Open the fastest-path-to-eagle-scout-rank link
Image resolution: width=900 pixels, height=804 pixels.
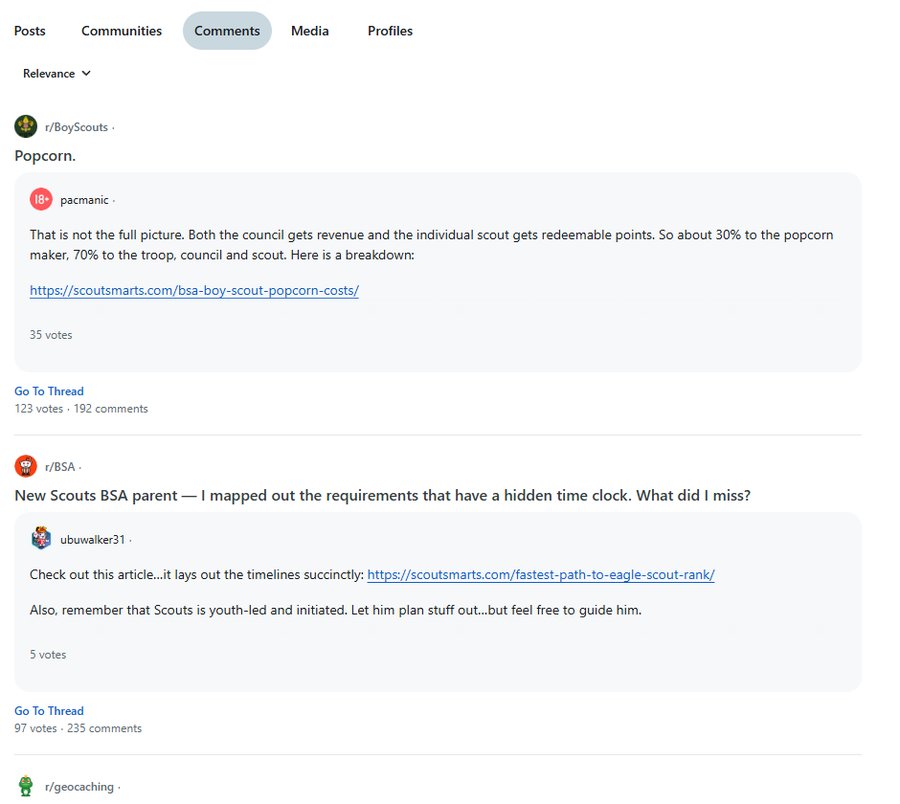(x=541, y=574)
